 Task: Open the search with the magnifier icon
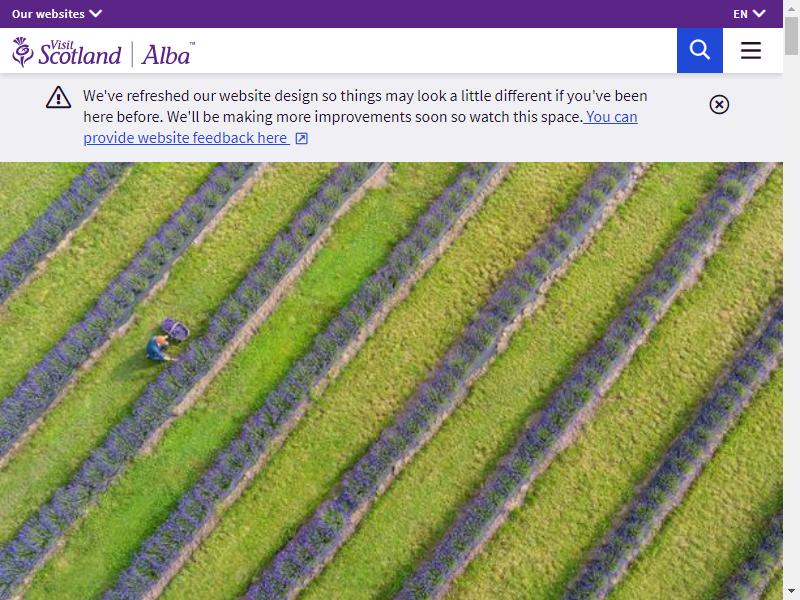699,50
